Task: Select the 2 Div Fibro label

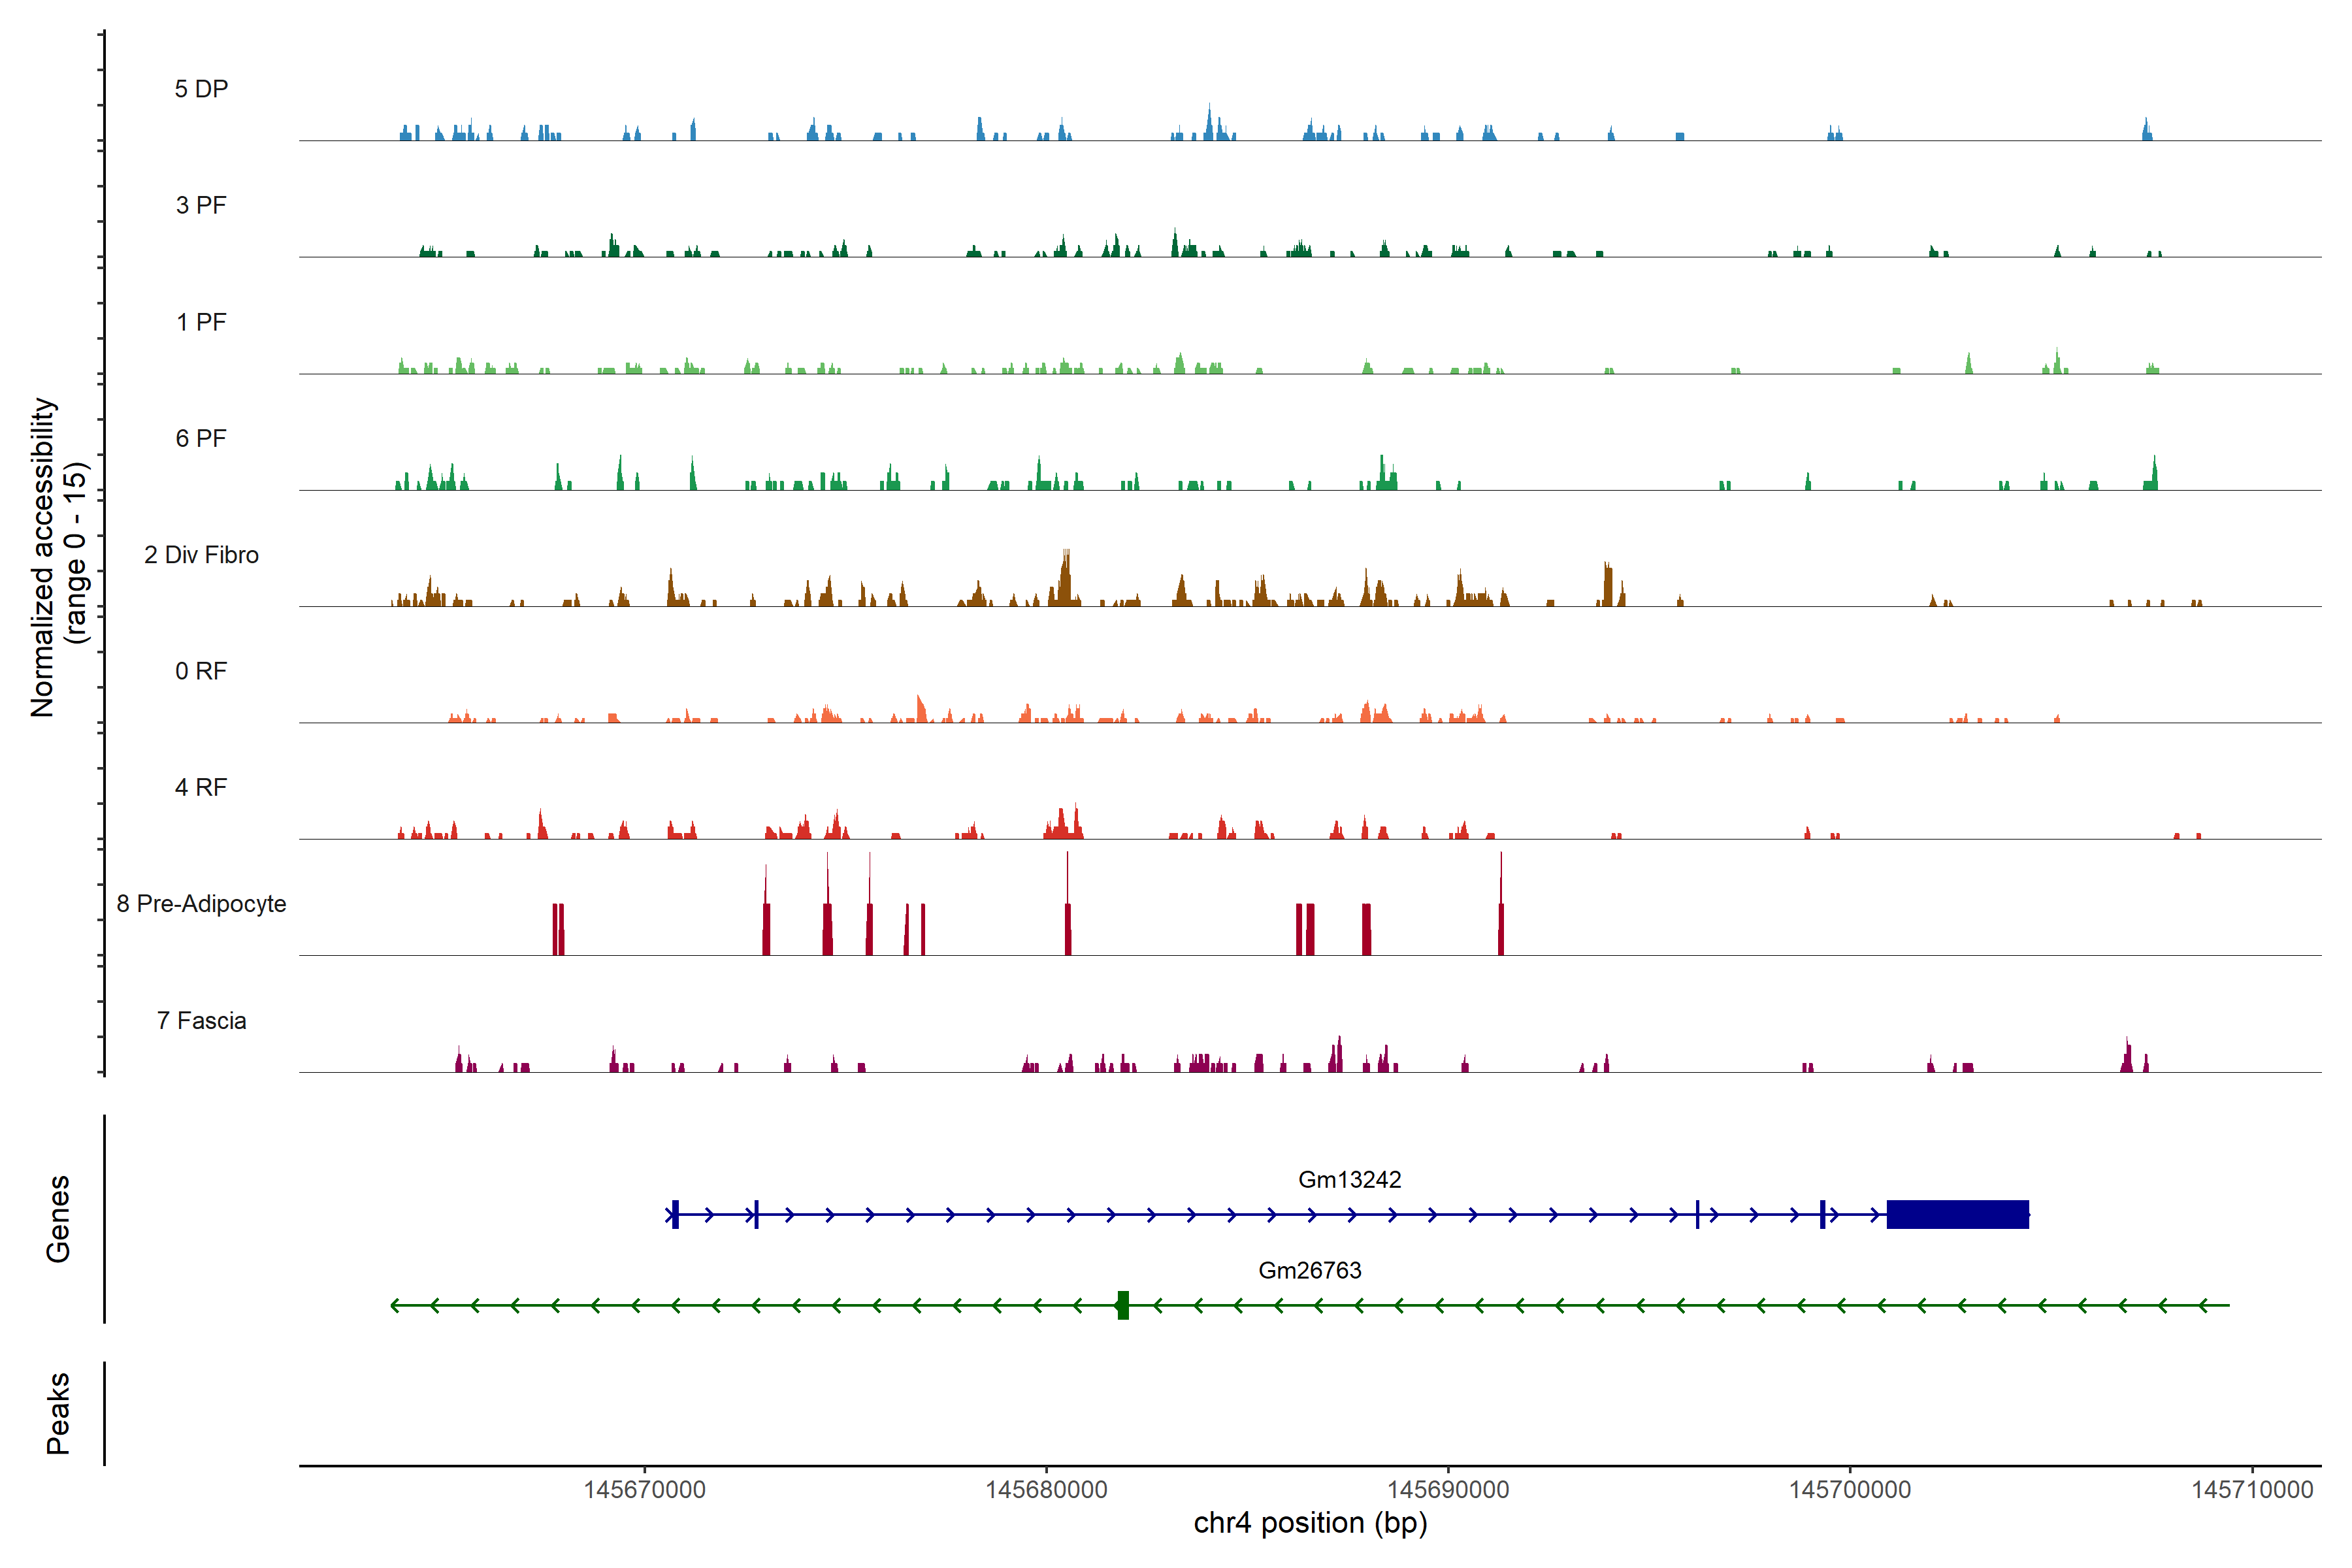Action: pos(201,555)
